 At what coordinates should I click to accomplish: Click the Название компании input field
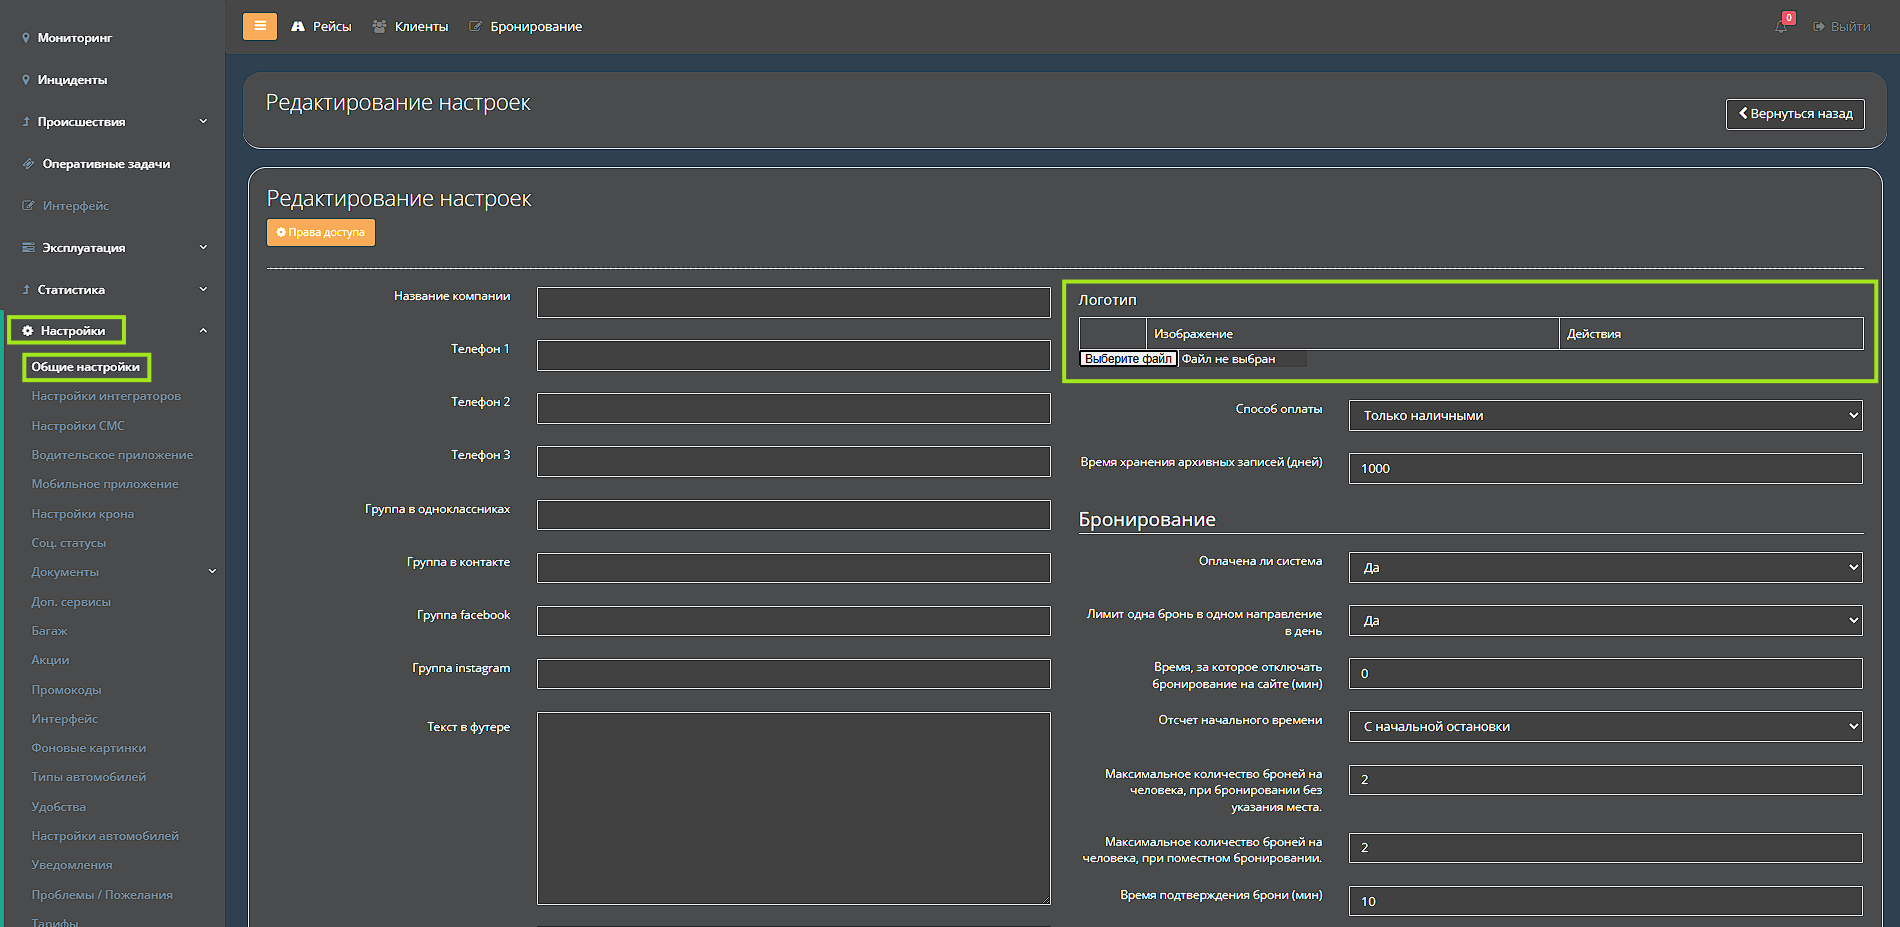pyautogui.click(x=793, y=302)
